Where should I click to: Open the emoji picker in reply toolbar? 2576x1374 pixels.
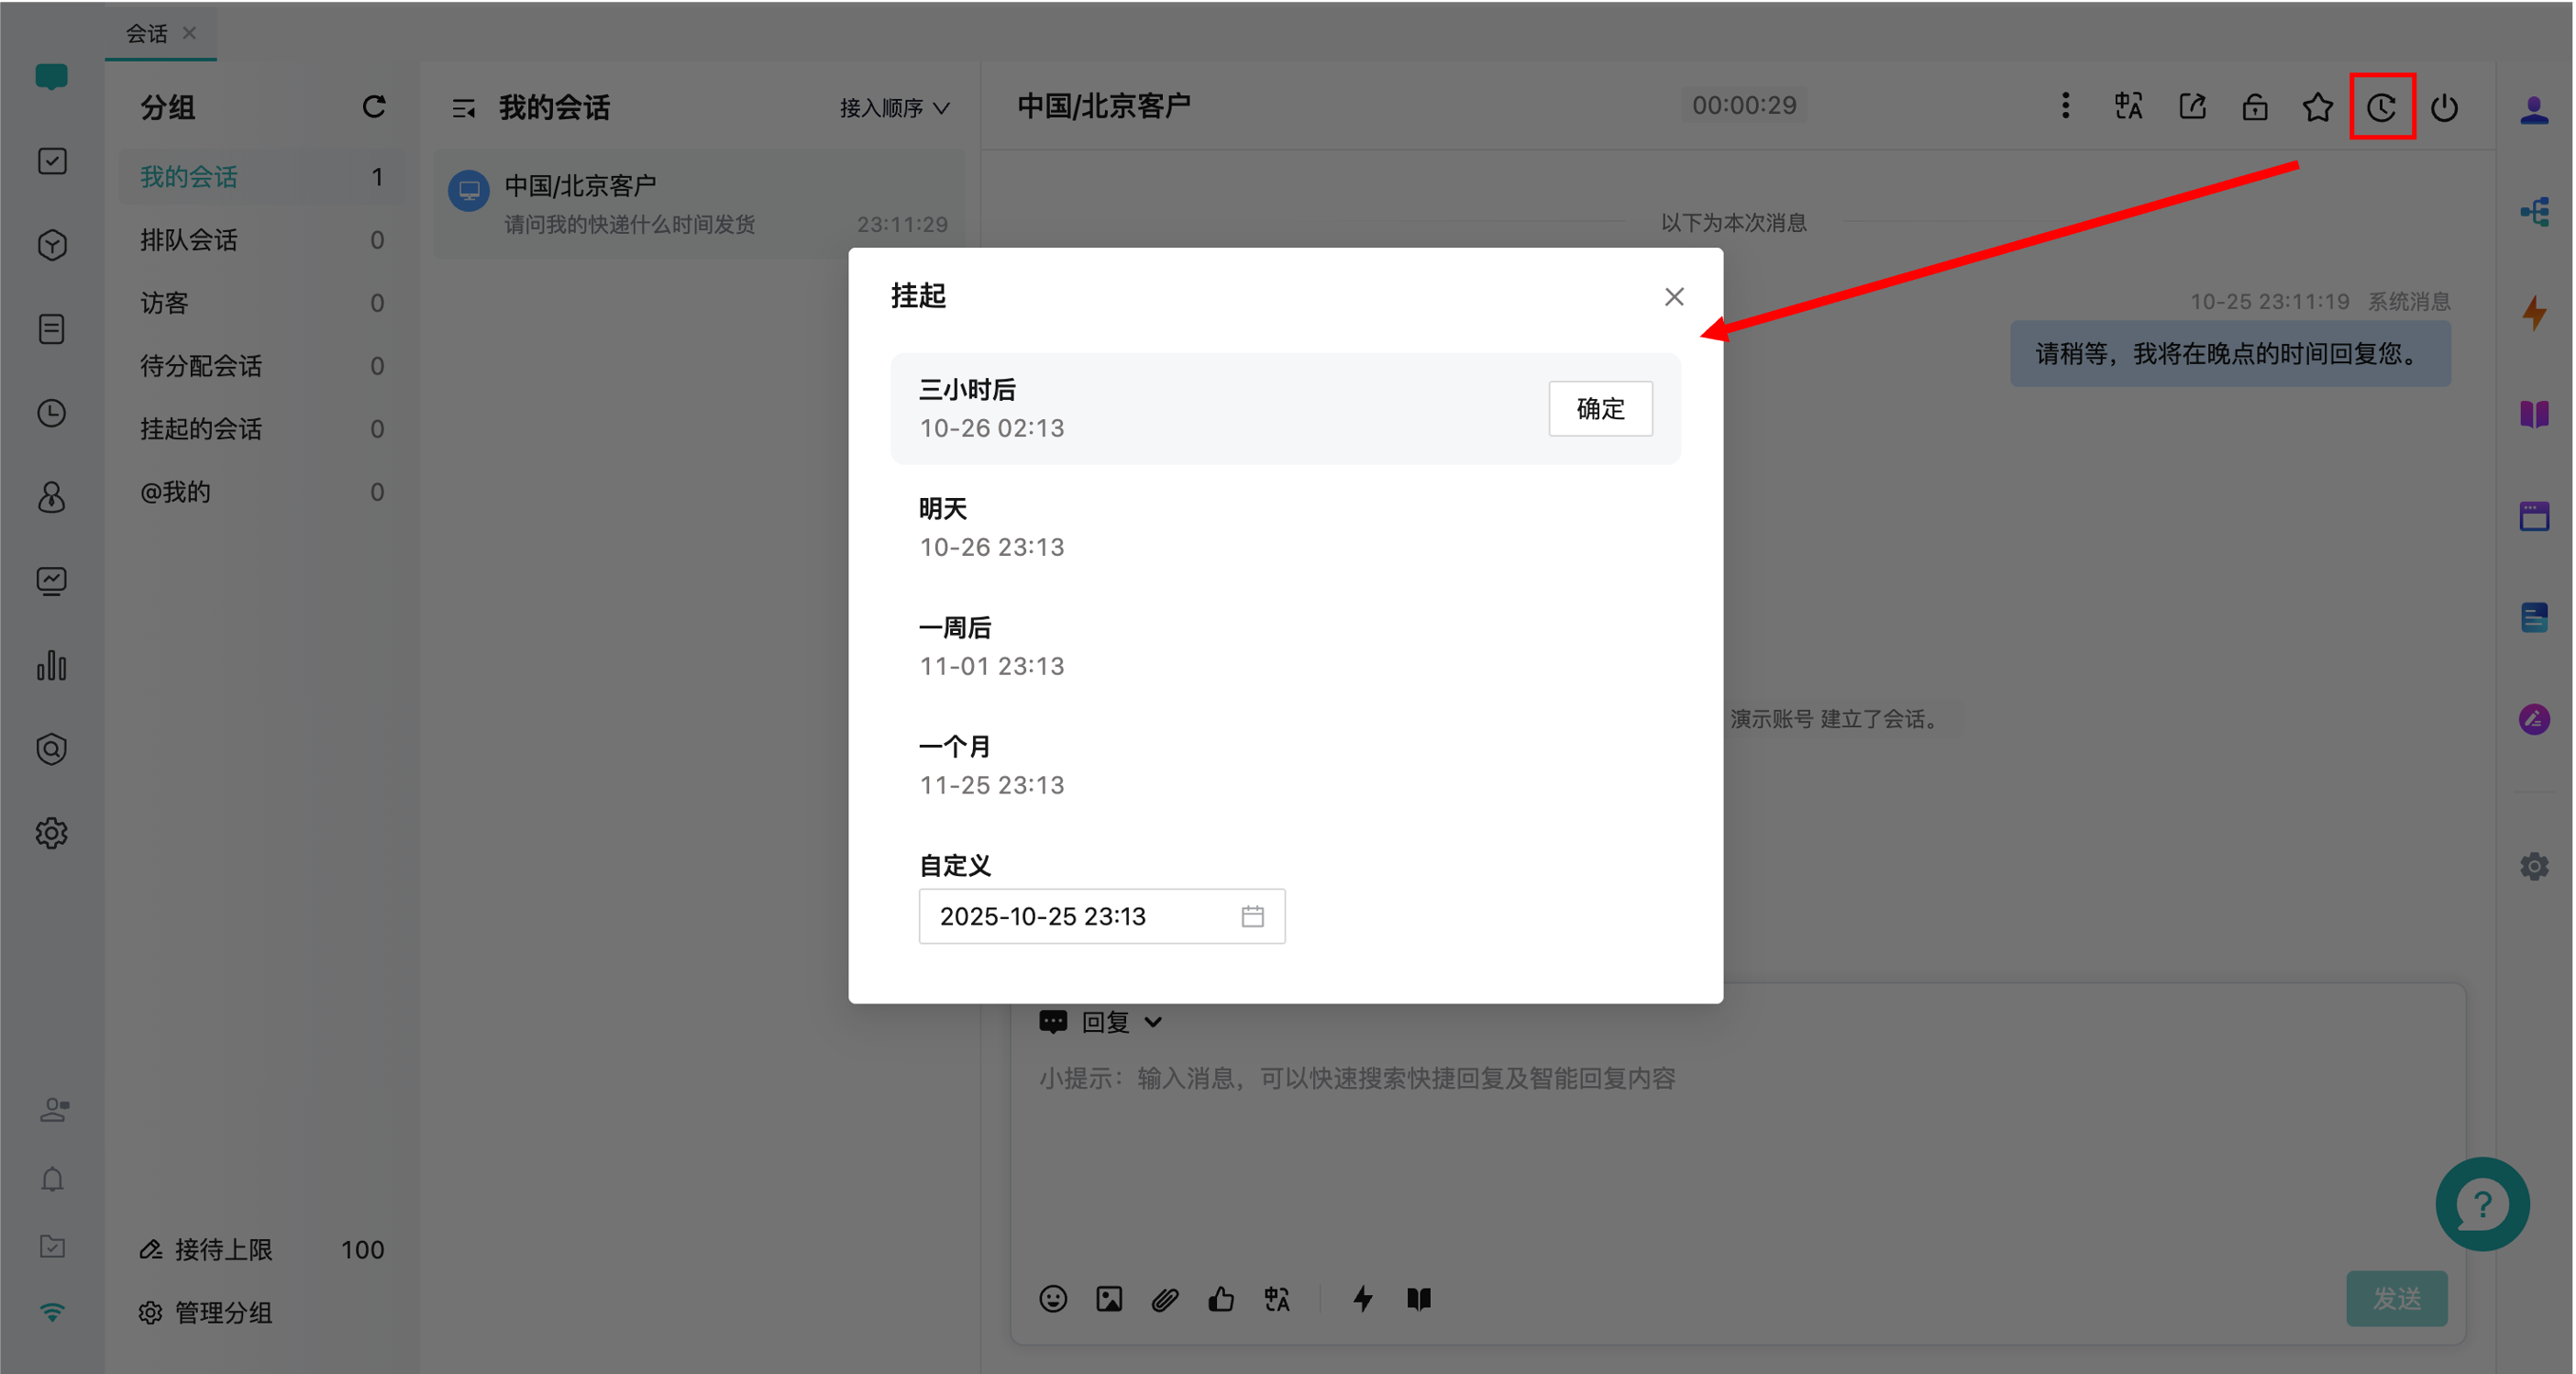click(x=1053, y=1299)
